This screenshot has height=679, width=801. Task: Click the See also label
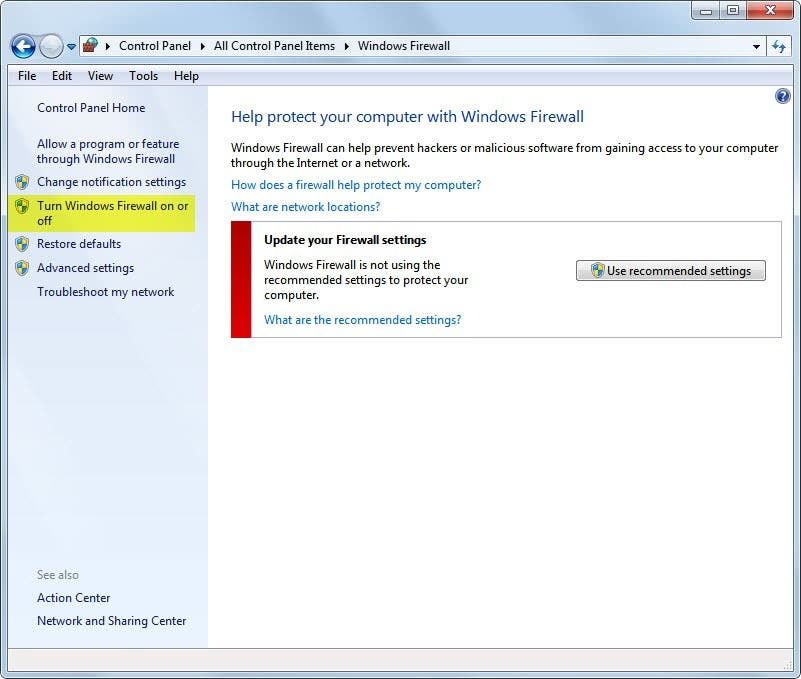pyautogui.click(x=58, y=575)
